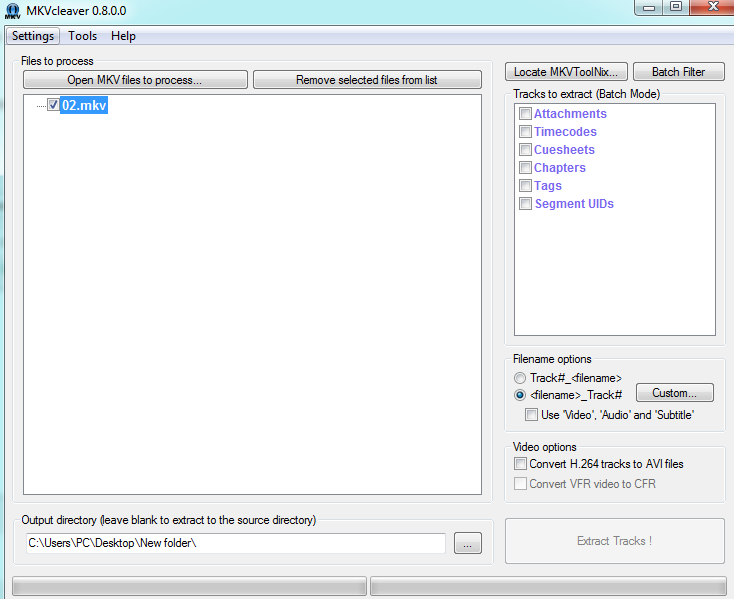734x599 pixels.
Task: Click into the output directory path field
Action: tap(235, 543)
